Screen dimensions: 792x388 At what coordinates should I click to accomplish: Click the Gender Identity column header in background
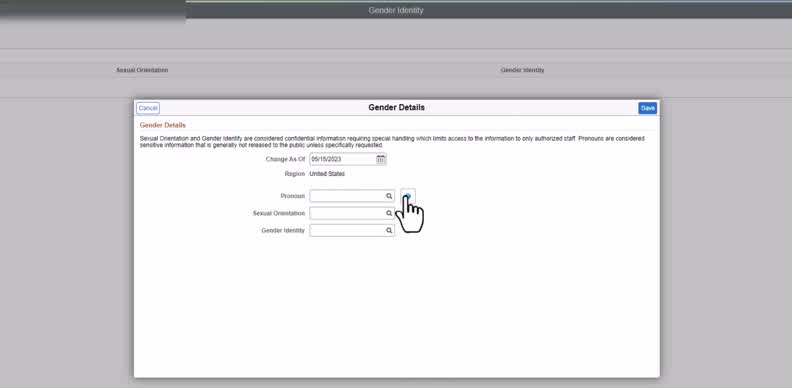click(522, 70)
